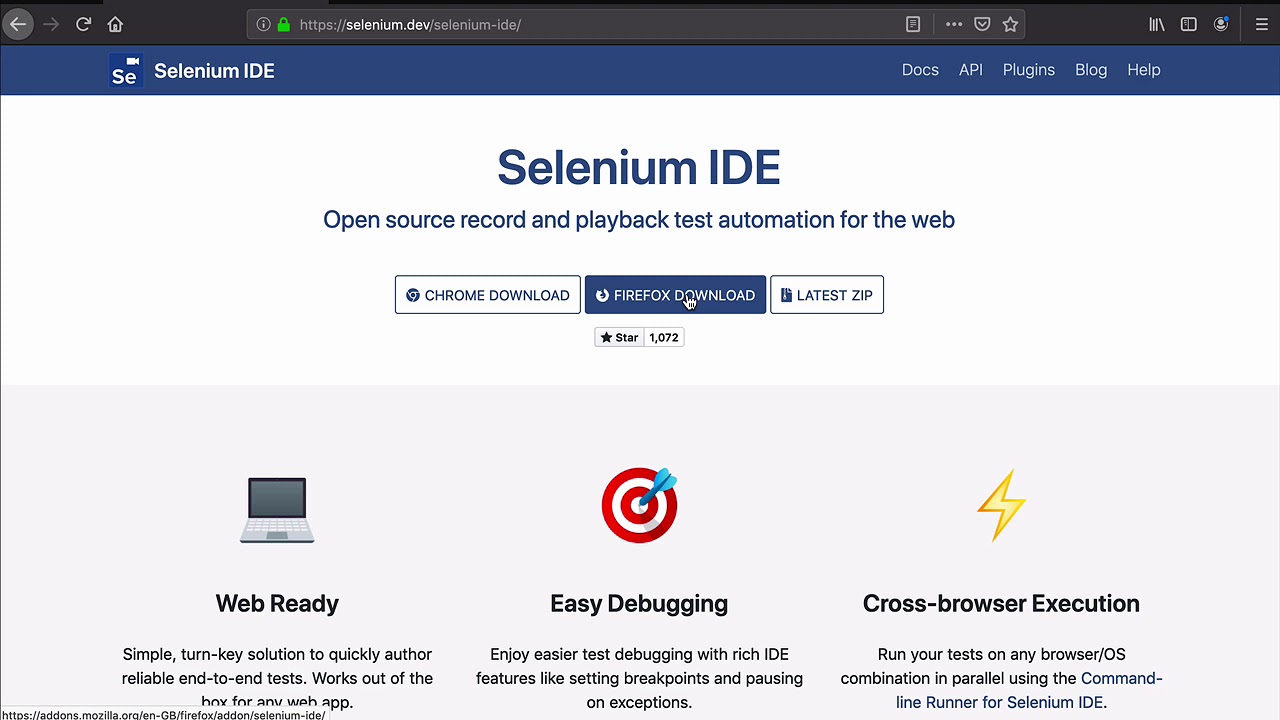Viewport: 1280px width, 720px height.
Task: Click the green padlock security icon
Action: point(284,24)
